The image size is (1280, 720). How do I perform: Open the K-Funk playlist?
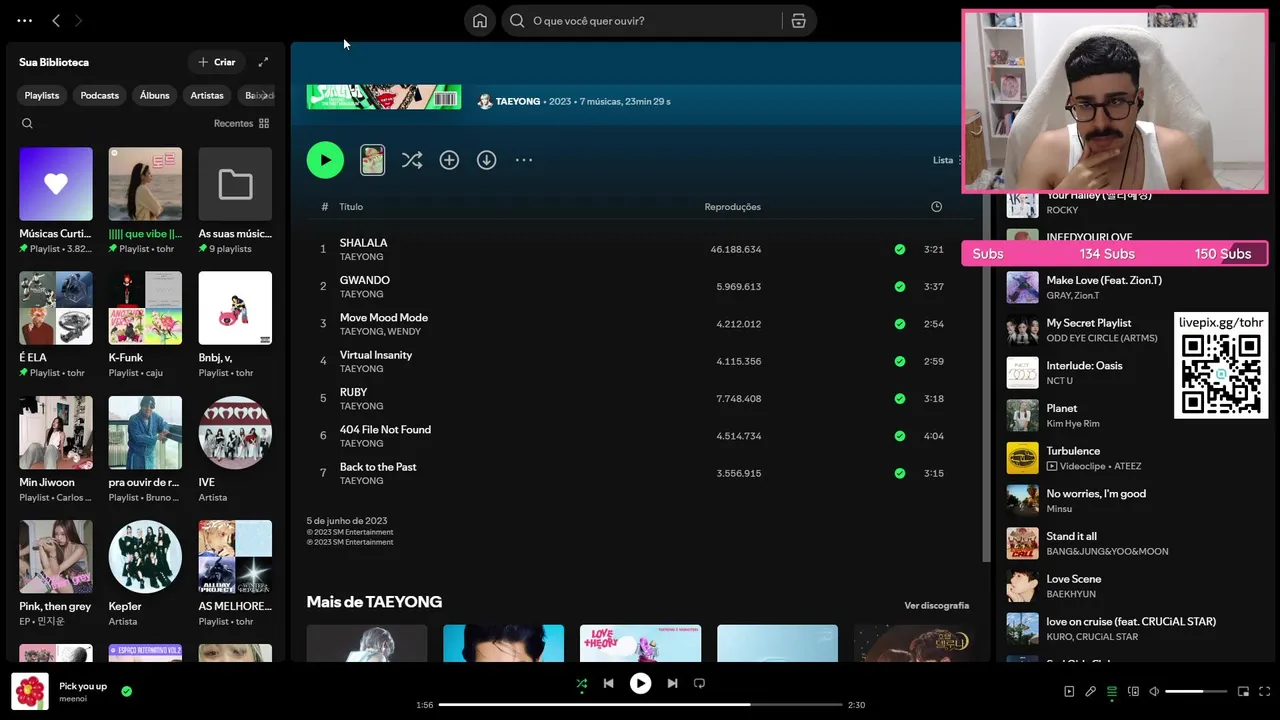(x=145, y=325)
